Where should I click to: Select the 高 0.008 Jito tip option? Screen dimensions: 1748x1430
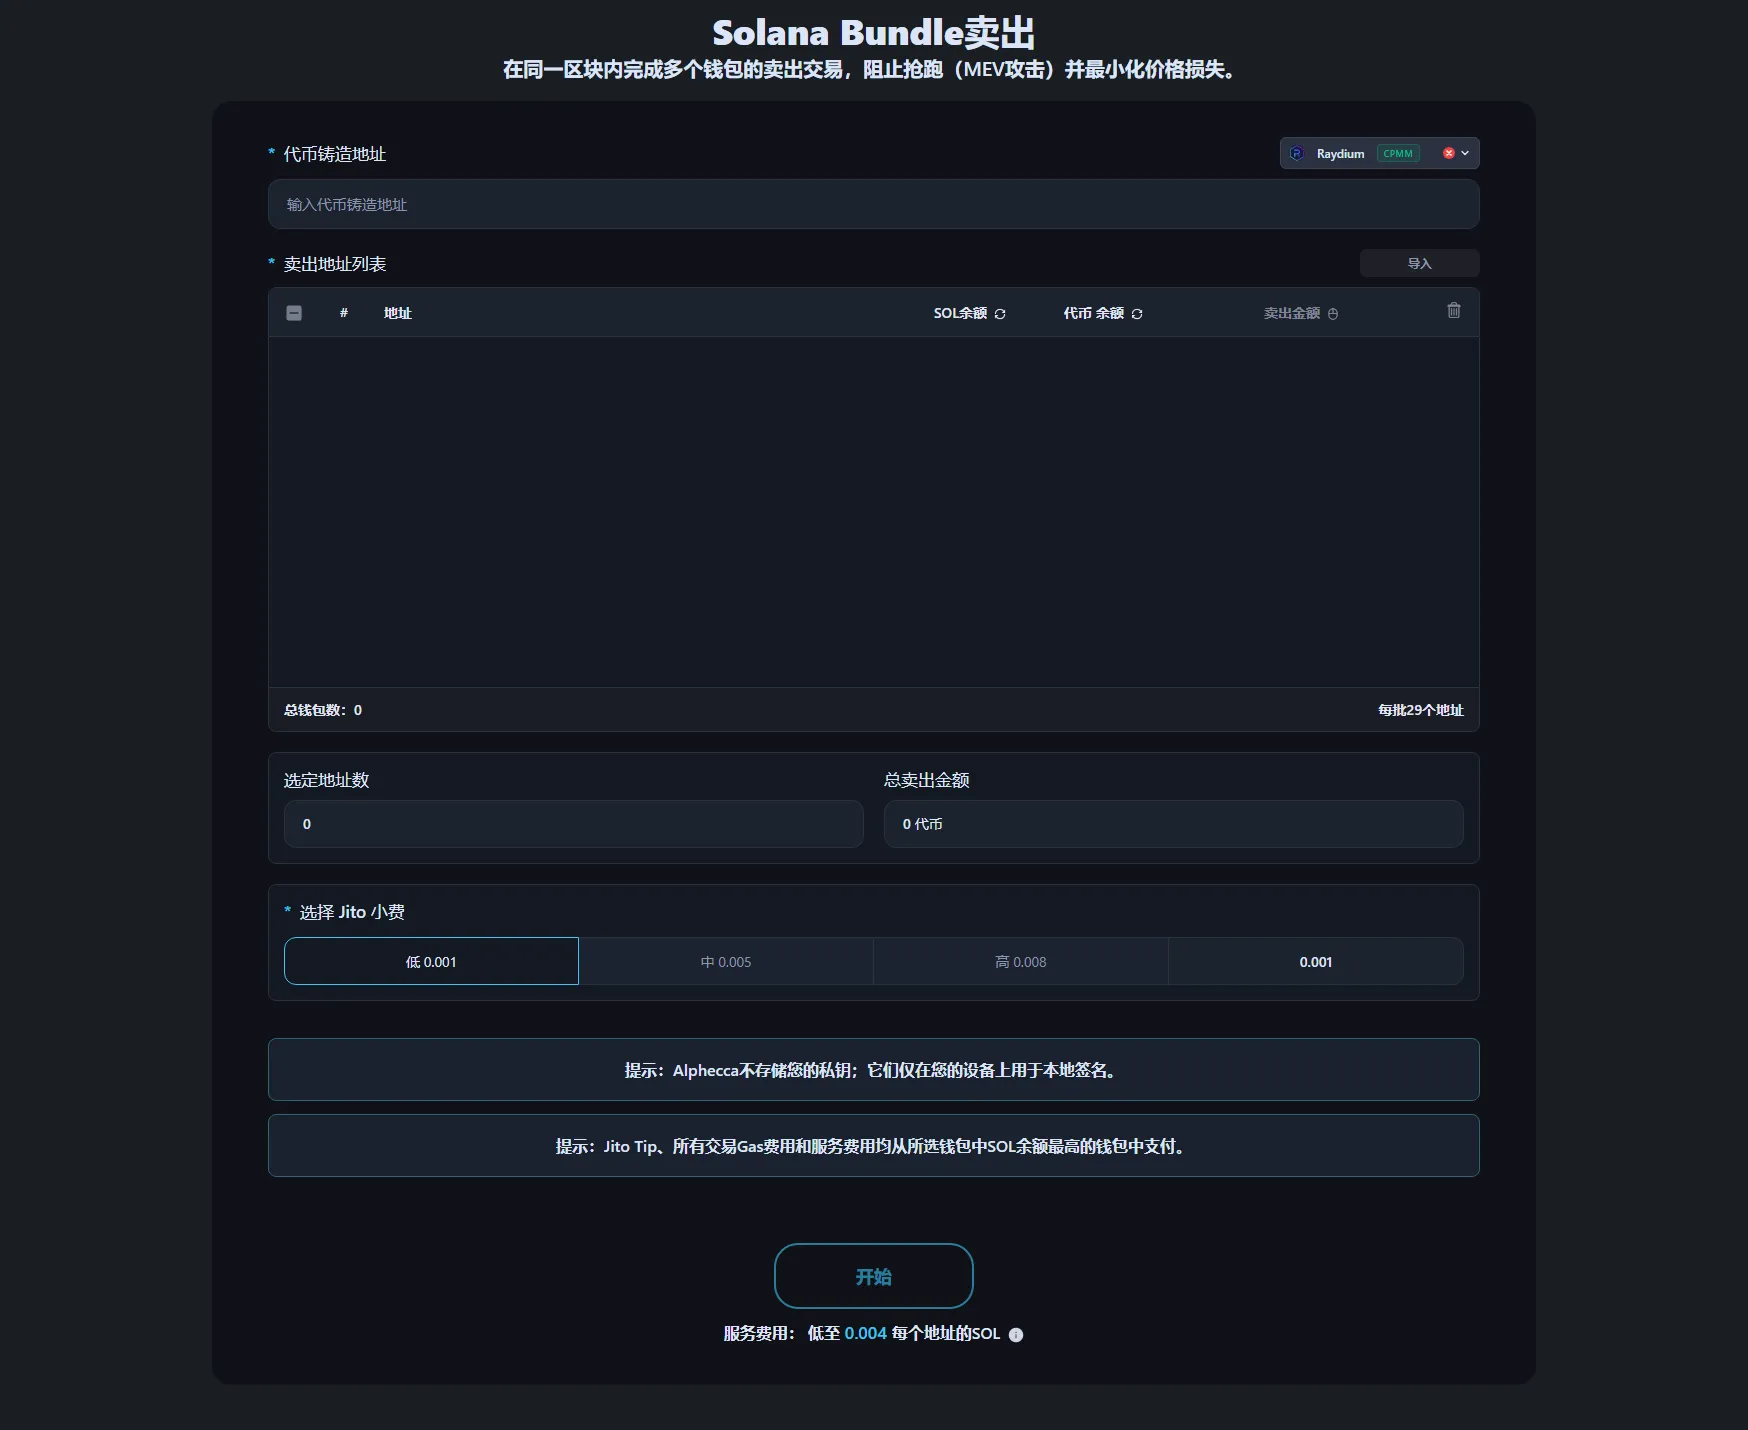point(1021,961)
